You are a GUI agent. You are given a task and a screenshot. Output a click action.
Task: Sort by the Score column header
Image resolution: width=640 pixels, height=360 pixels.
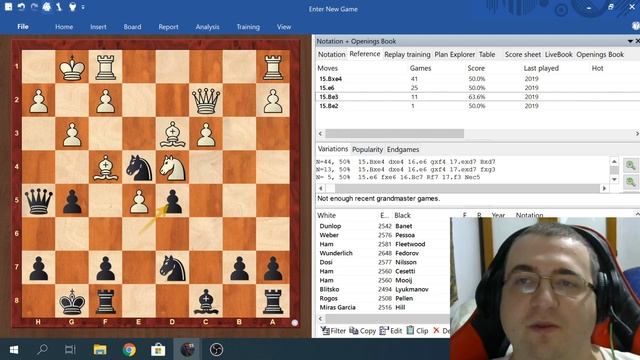476,68
